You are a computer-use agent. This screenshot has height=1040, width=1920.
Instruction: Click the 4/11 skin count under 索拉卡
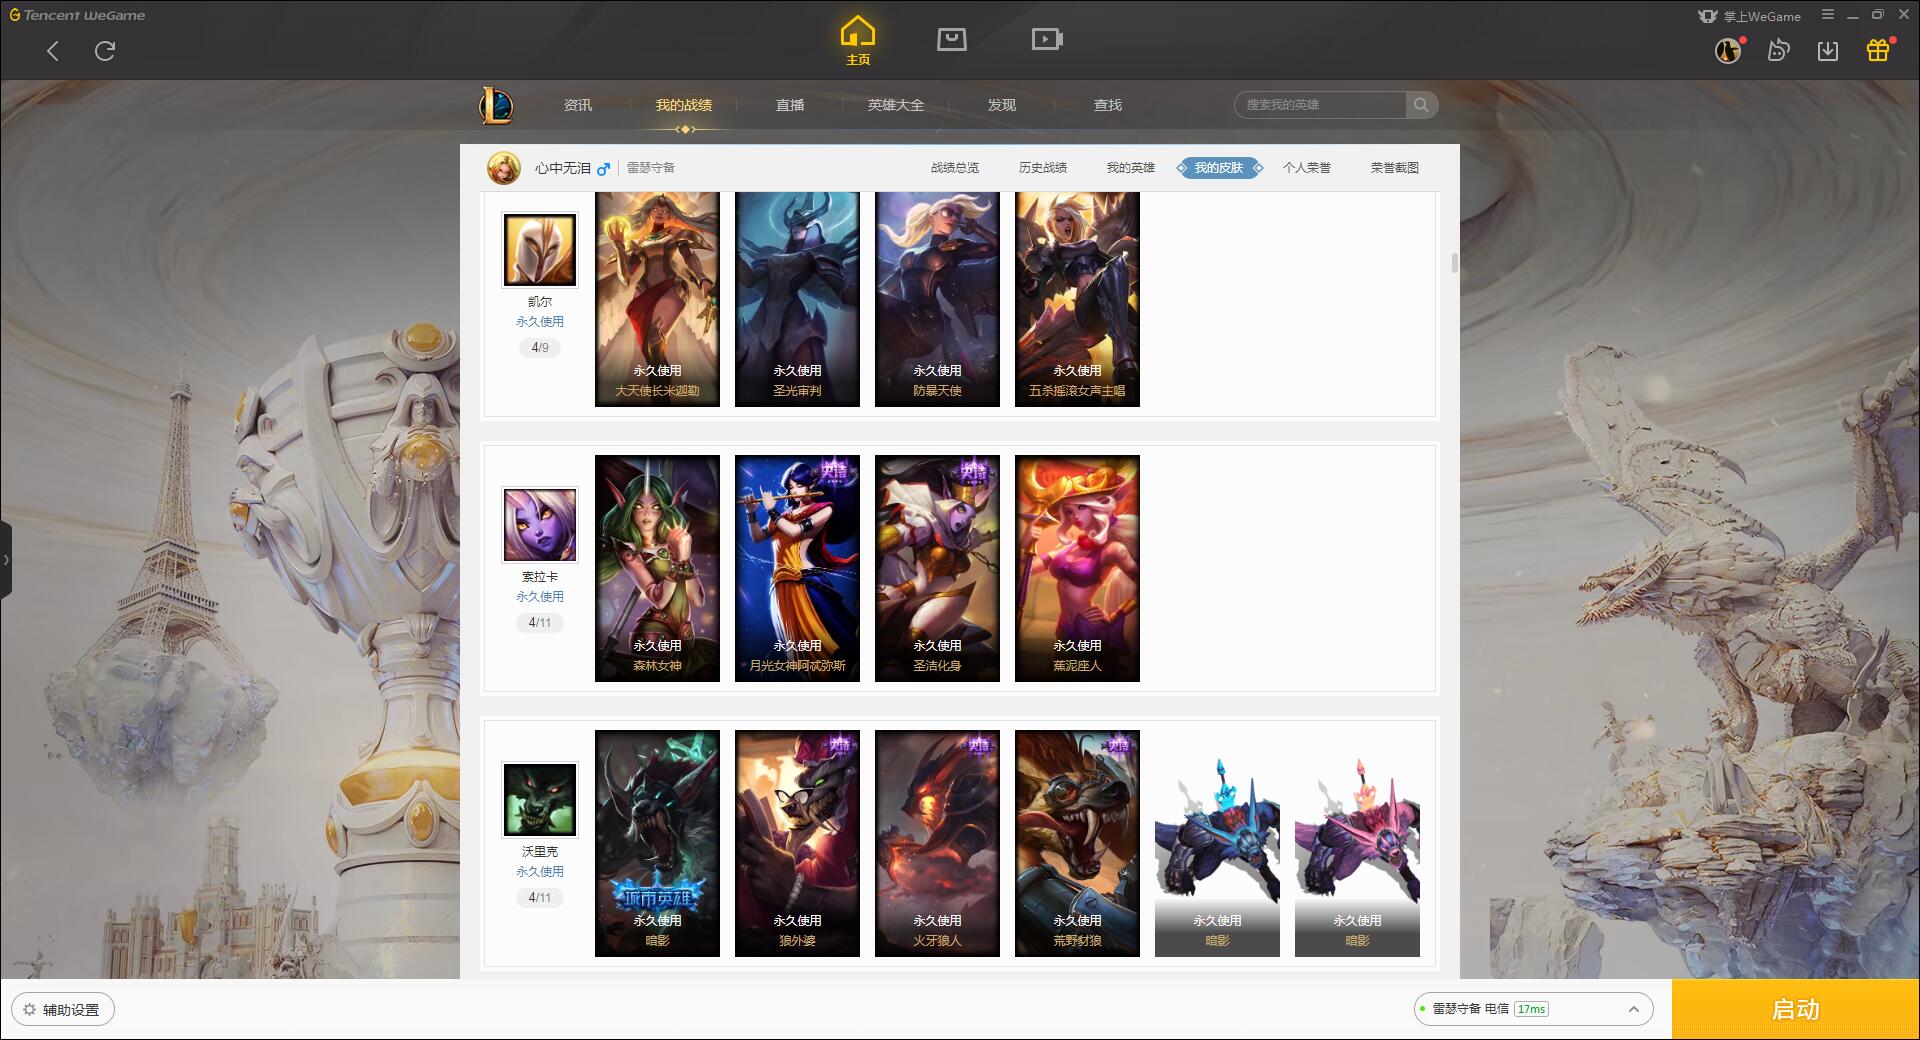tap(540, 623)
